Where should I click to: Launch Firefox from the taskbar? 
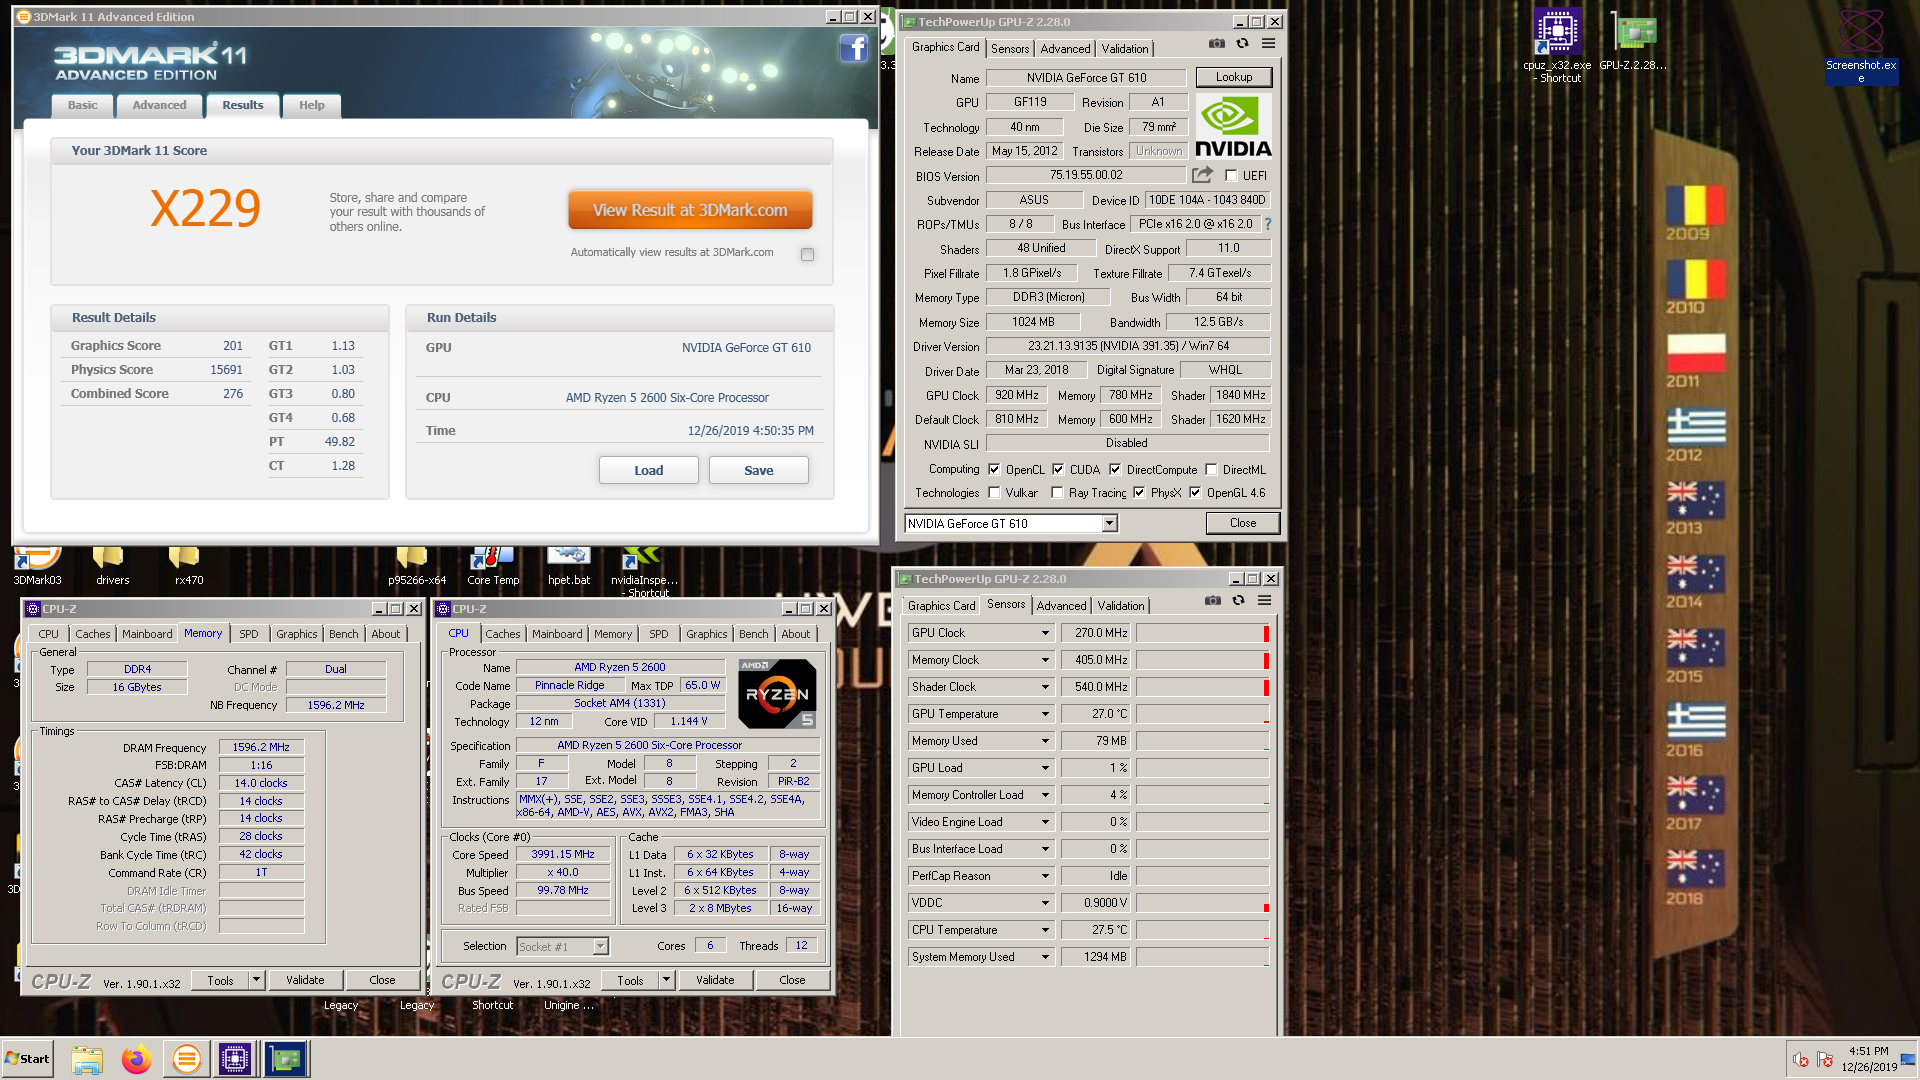(136, 1059)
